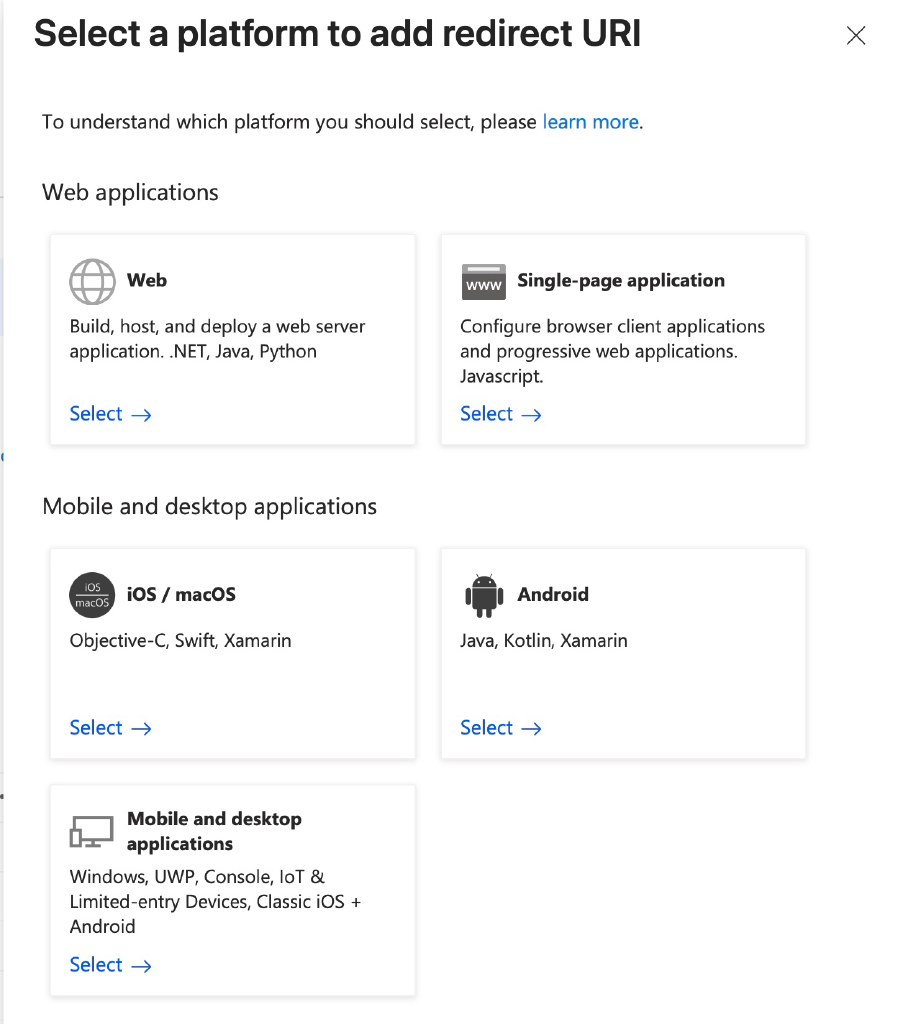
Task: Select the Web platform
Action: tap(110, 414)
